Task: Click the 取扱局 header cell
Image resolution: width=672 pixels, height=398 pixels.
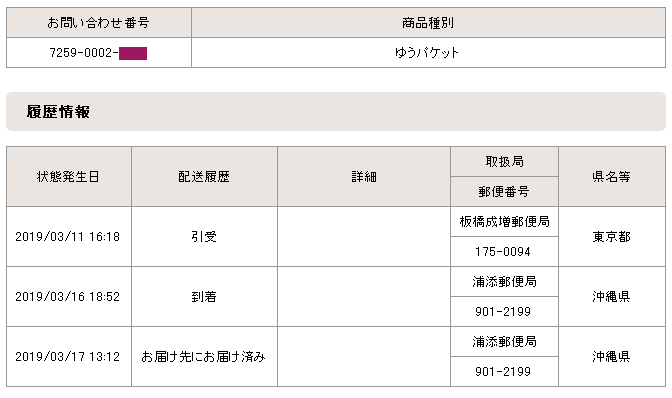Action: click(504, 162)
